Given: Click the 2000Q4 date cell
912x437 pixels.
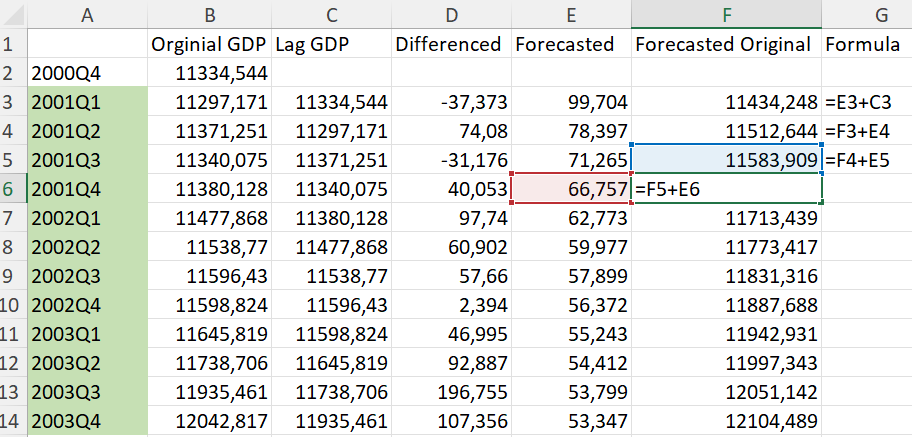Looking at the screenshot, I should [87, 73].
